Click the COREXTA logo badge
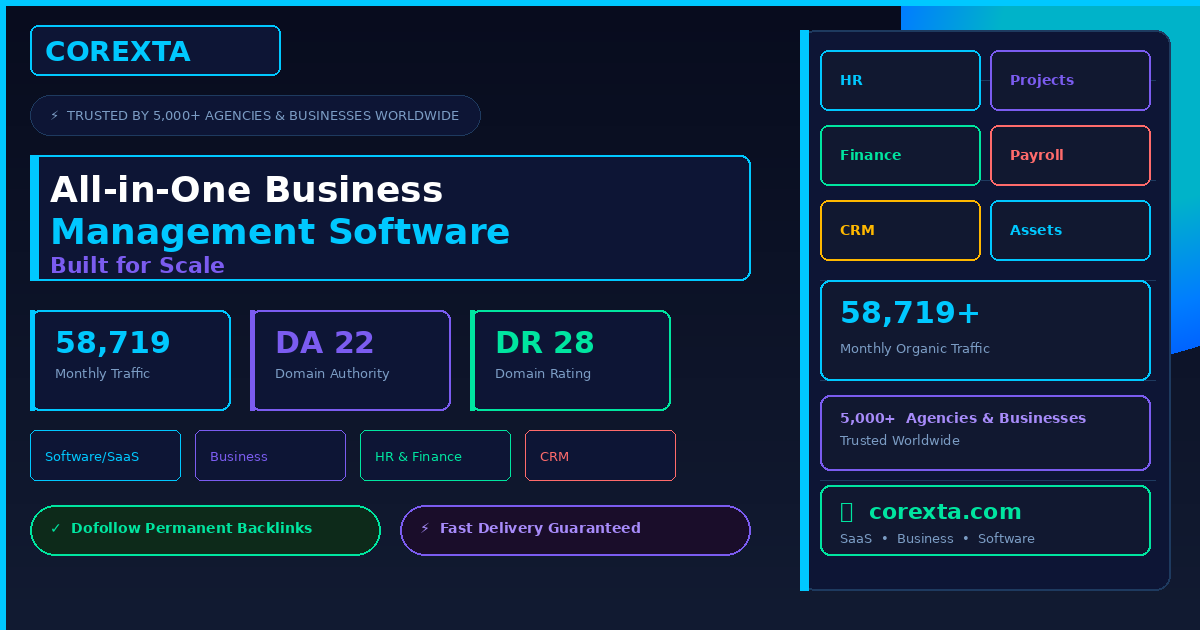 coord(155,51)
